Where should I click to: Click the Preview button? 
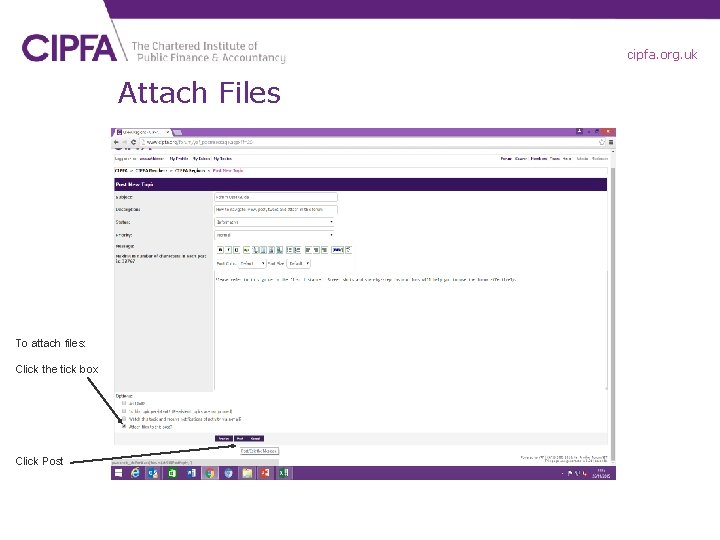(224, 439)
